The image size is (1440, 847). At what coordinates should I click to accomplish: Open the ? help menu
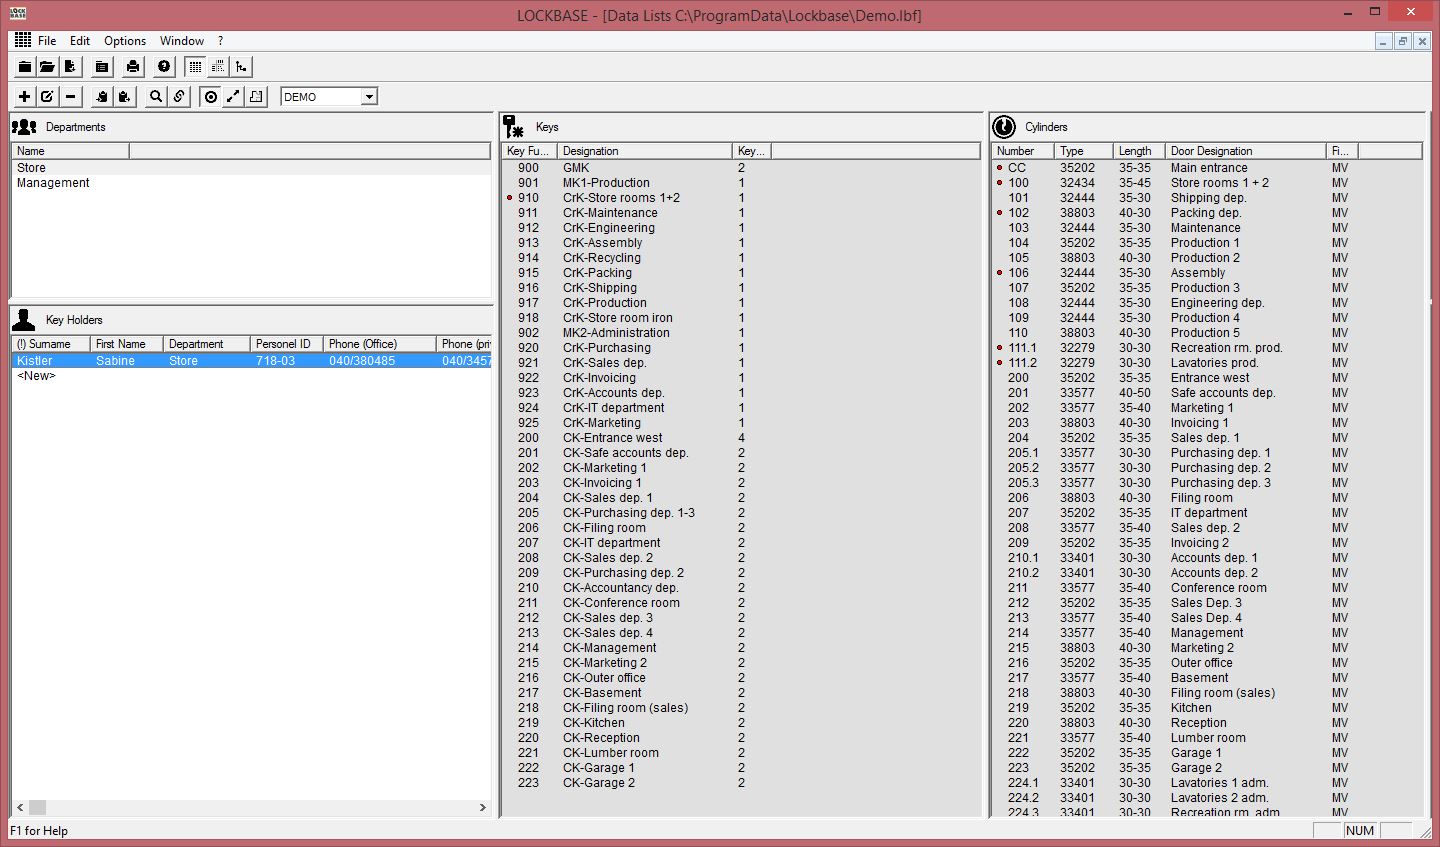220,41
